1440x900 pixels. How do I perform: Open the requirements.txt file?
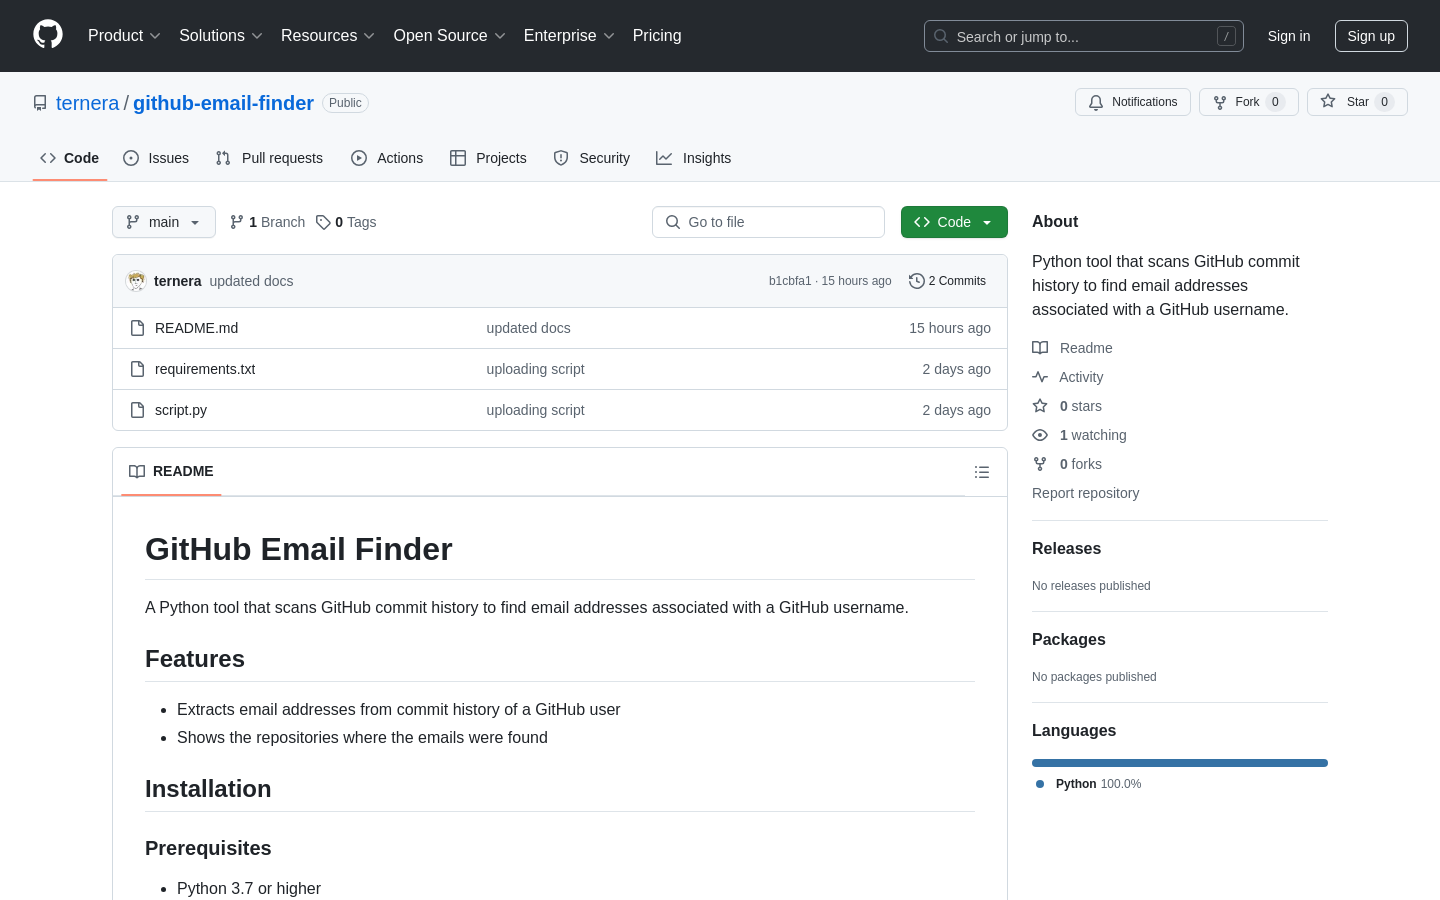[x=205, y=369]
